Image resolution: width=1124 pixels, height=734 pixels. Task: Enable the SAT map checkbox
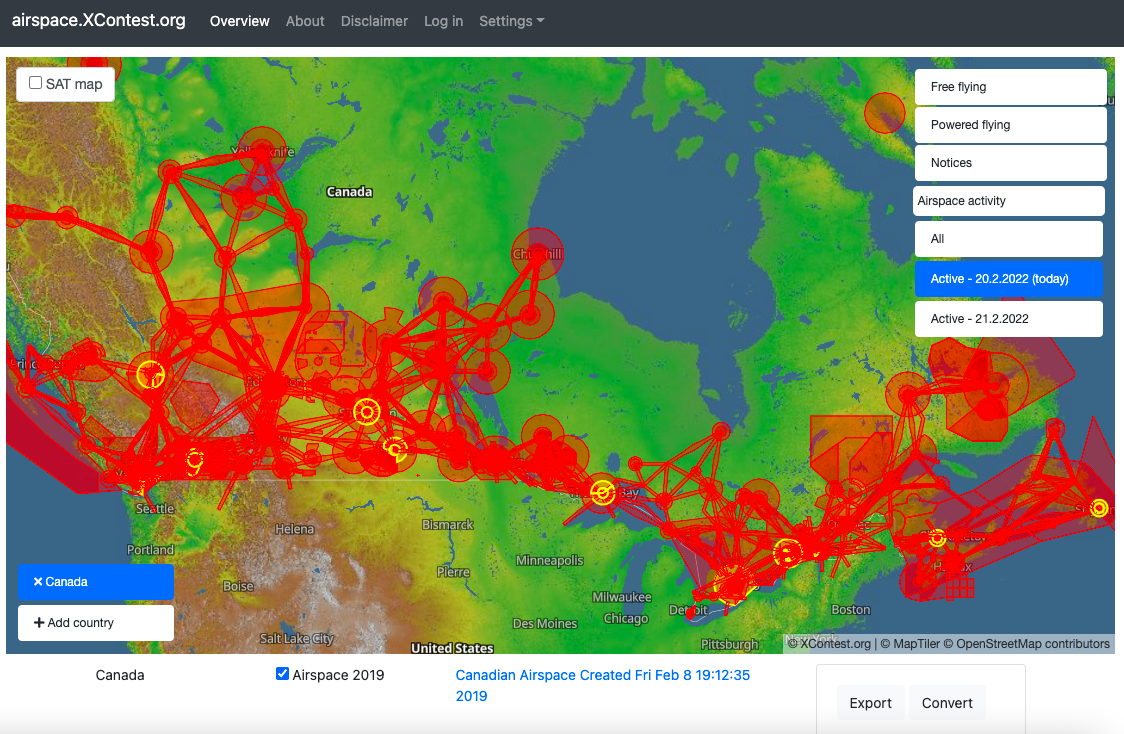[35, 83]
